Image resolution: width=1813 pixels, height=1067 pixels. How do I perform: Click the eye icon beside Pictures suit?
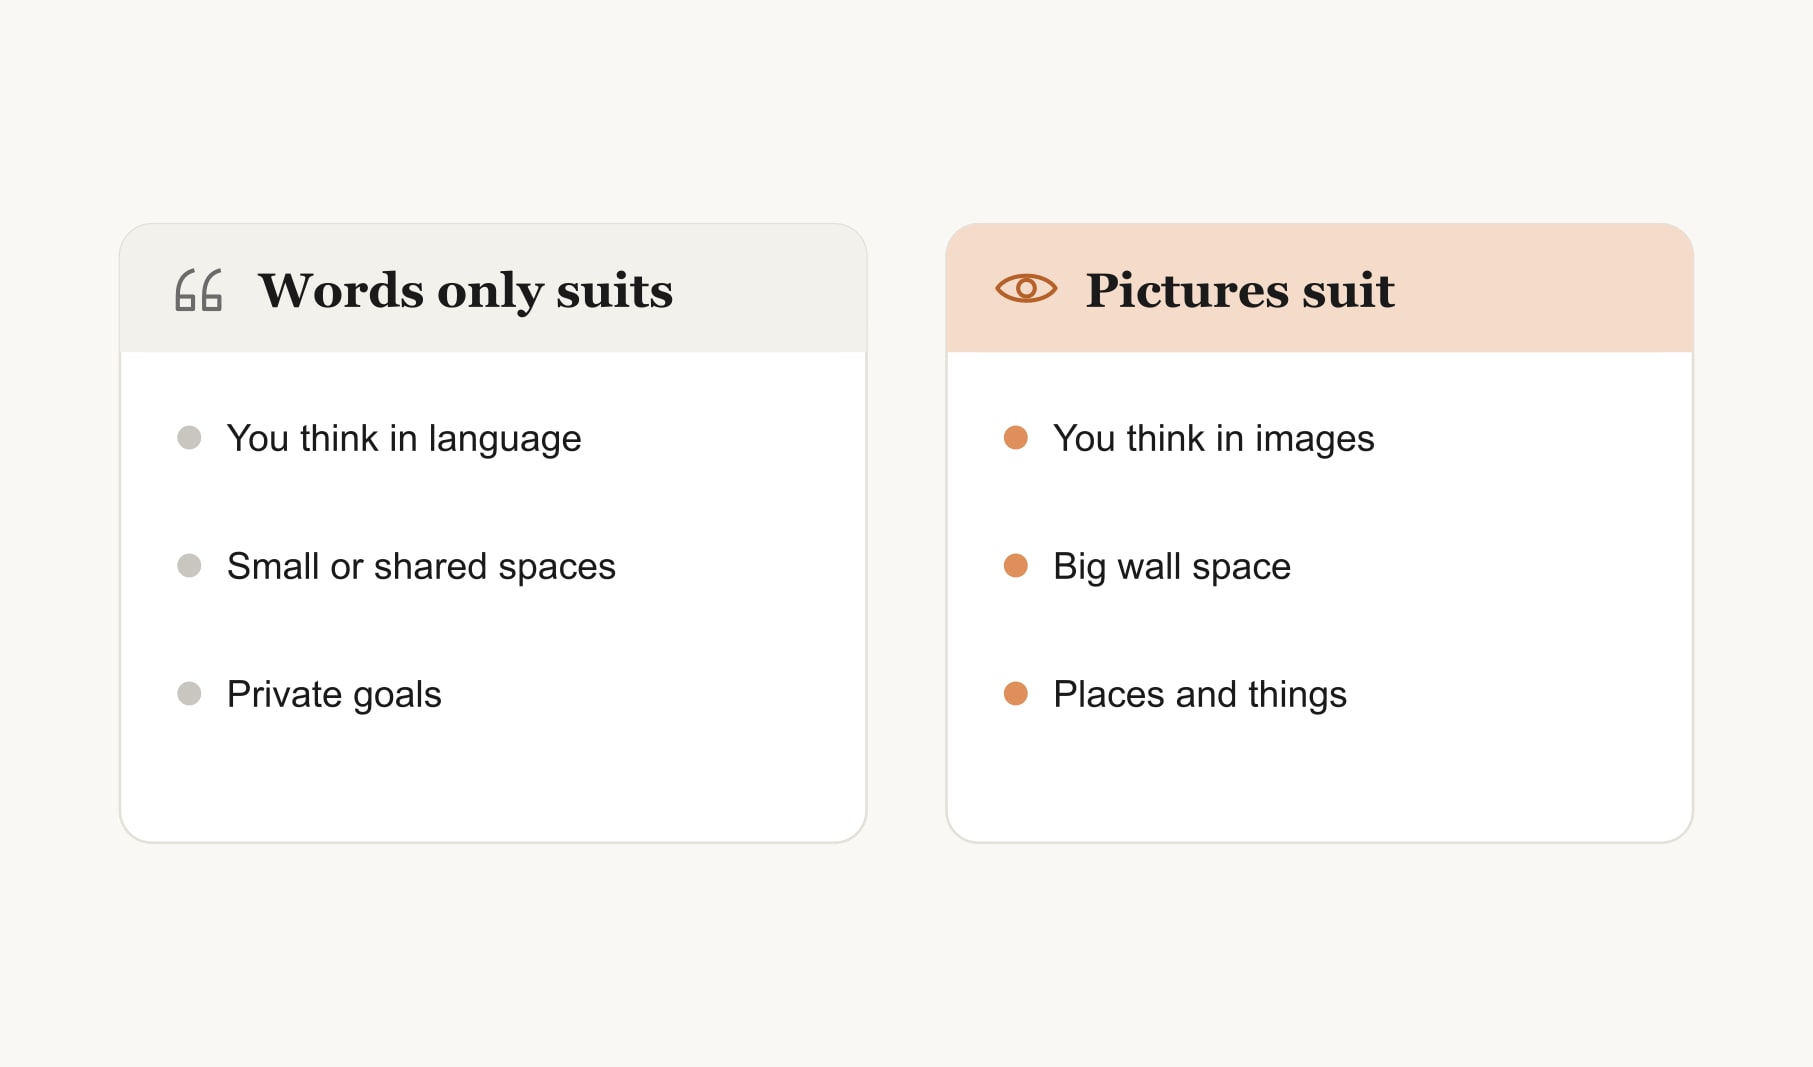(x=1026, y=289)
